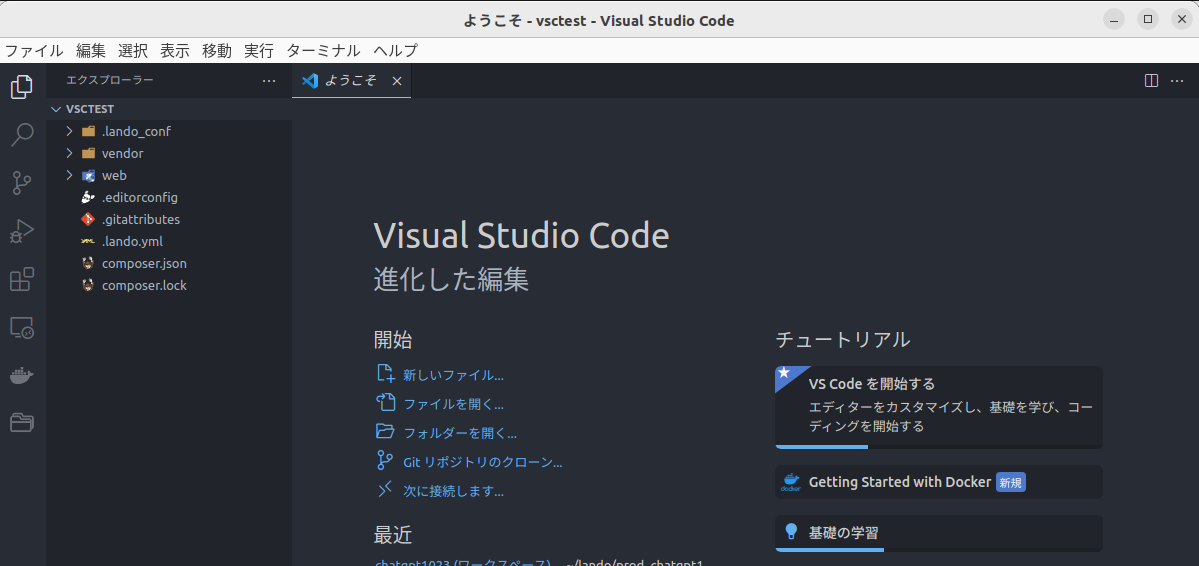The width and height of the screenshot is (1199, 566).
Task: Click the git branch icon beside Git リポジトリのクローン
Action: [x=385, y=460]
